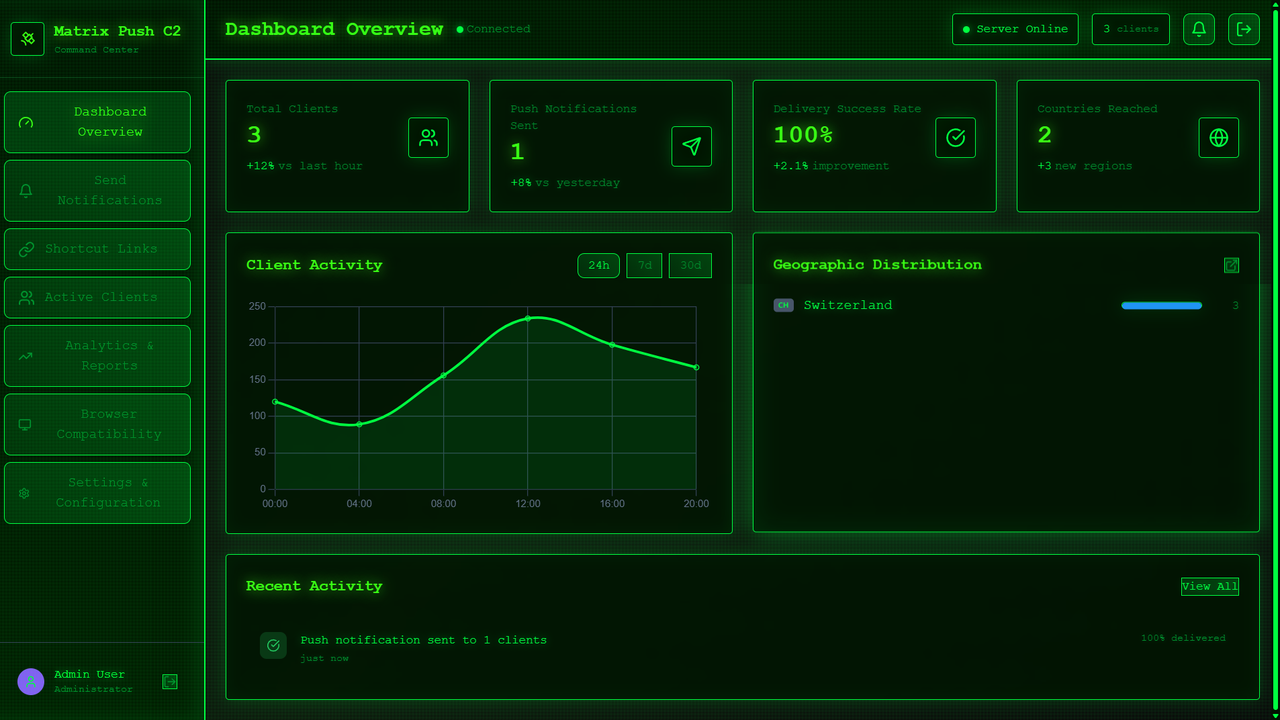Screen dimensions: 1280x720
Task: Toggle the 30d client activity filter
Action: (x=690, y=265)
